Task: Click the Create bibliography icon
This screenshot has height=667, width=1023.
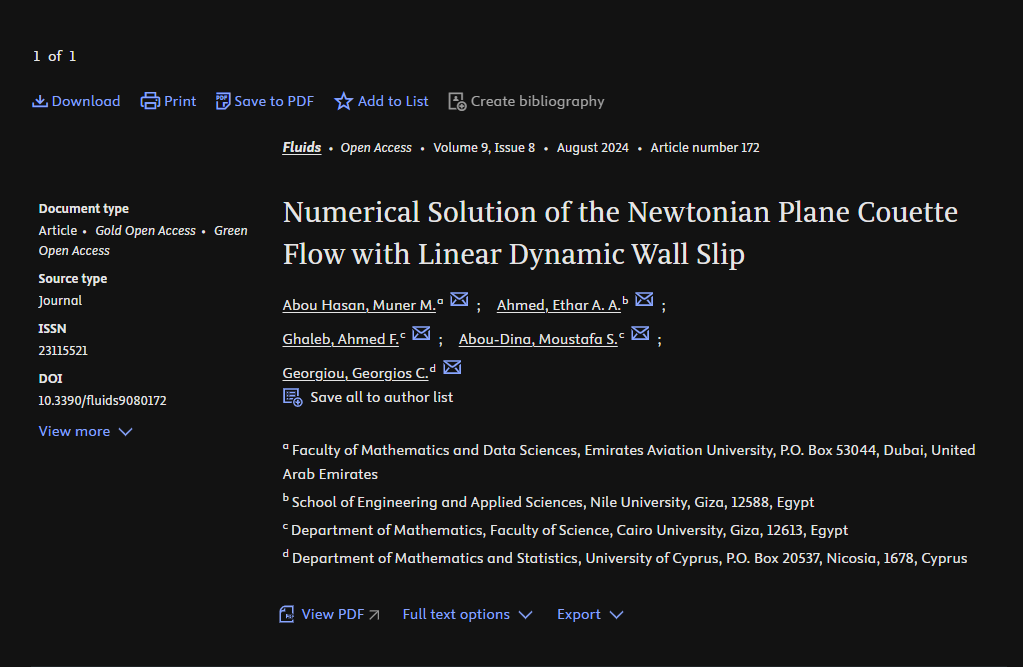Action: click(x=457, y=101)
